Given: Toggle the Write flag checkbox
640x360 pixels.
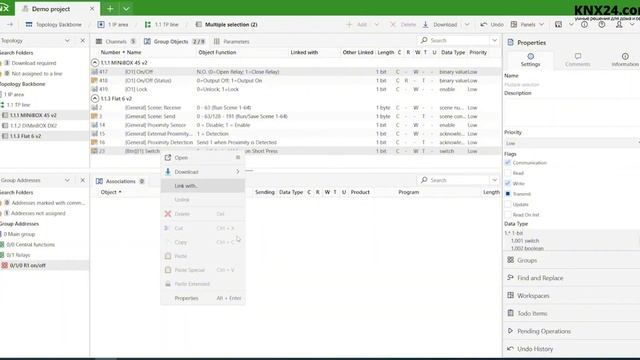Looking at the screenshot, I should click(508, 183).
